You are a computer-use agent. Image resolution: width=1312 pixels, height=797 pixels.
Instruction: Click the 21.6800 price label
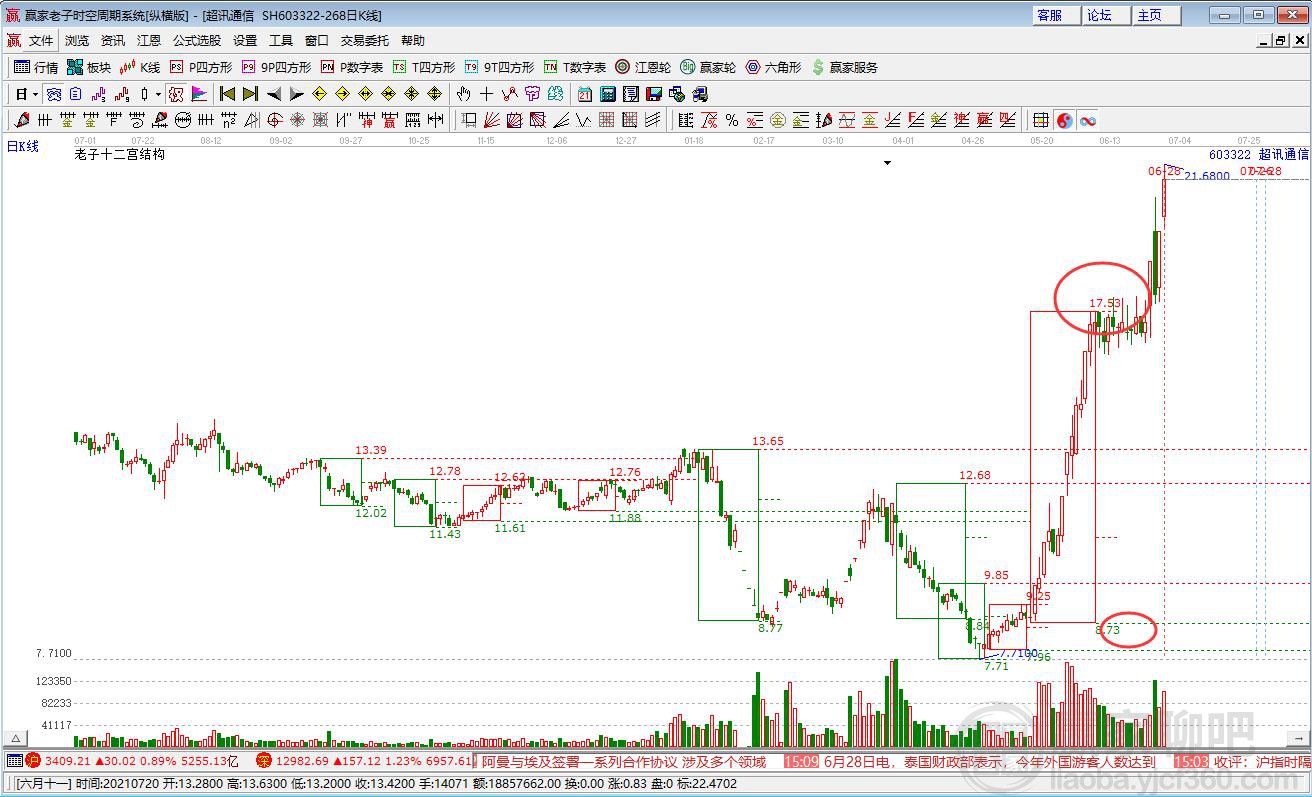(x=1207, y=176)
